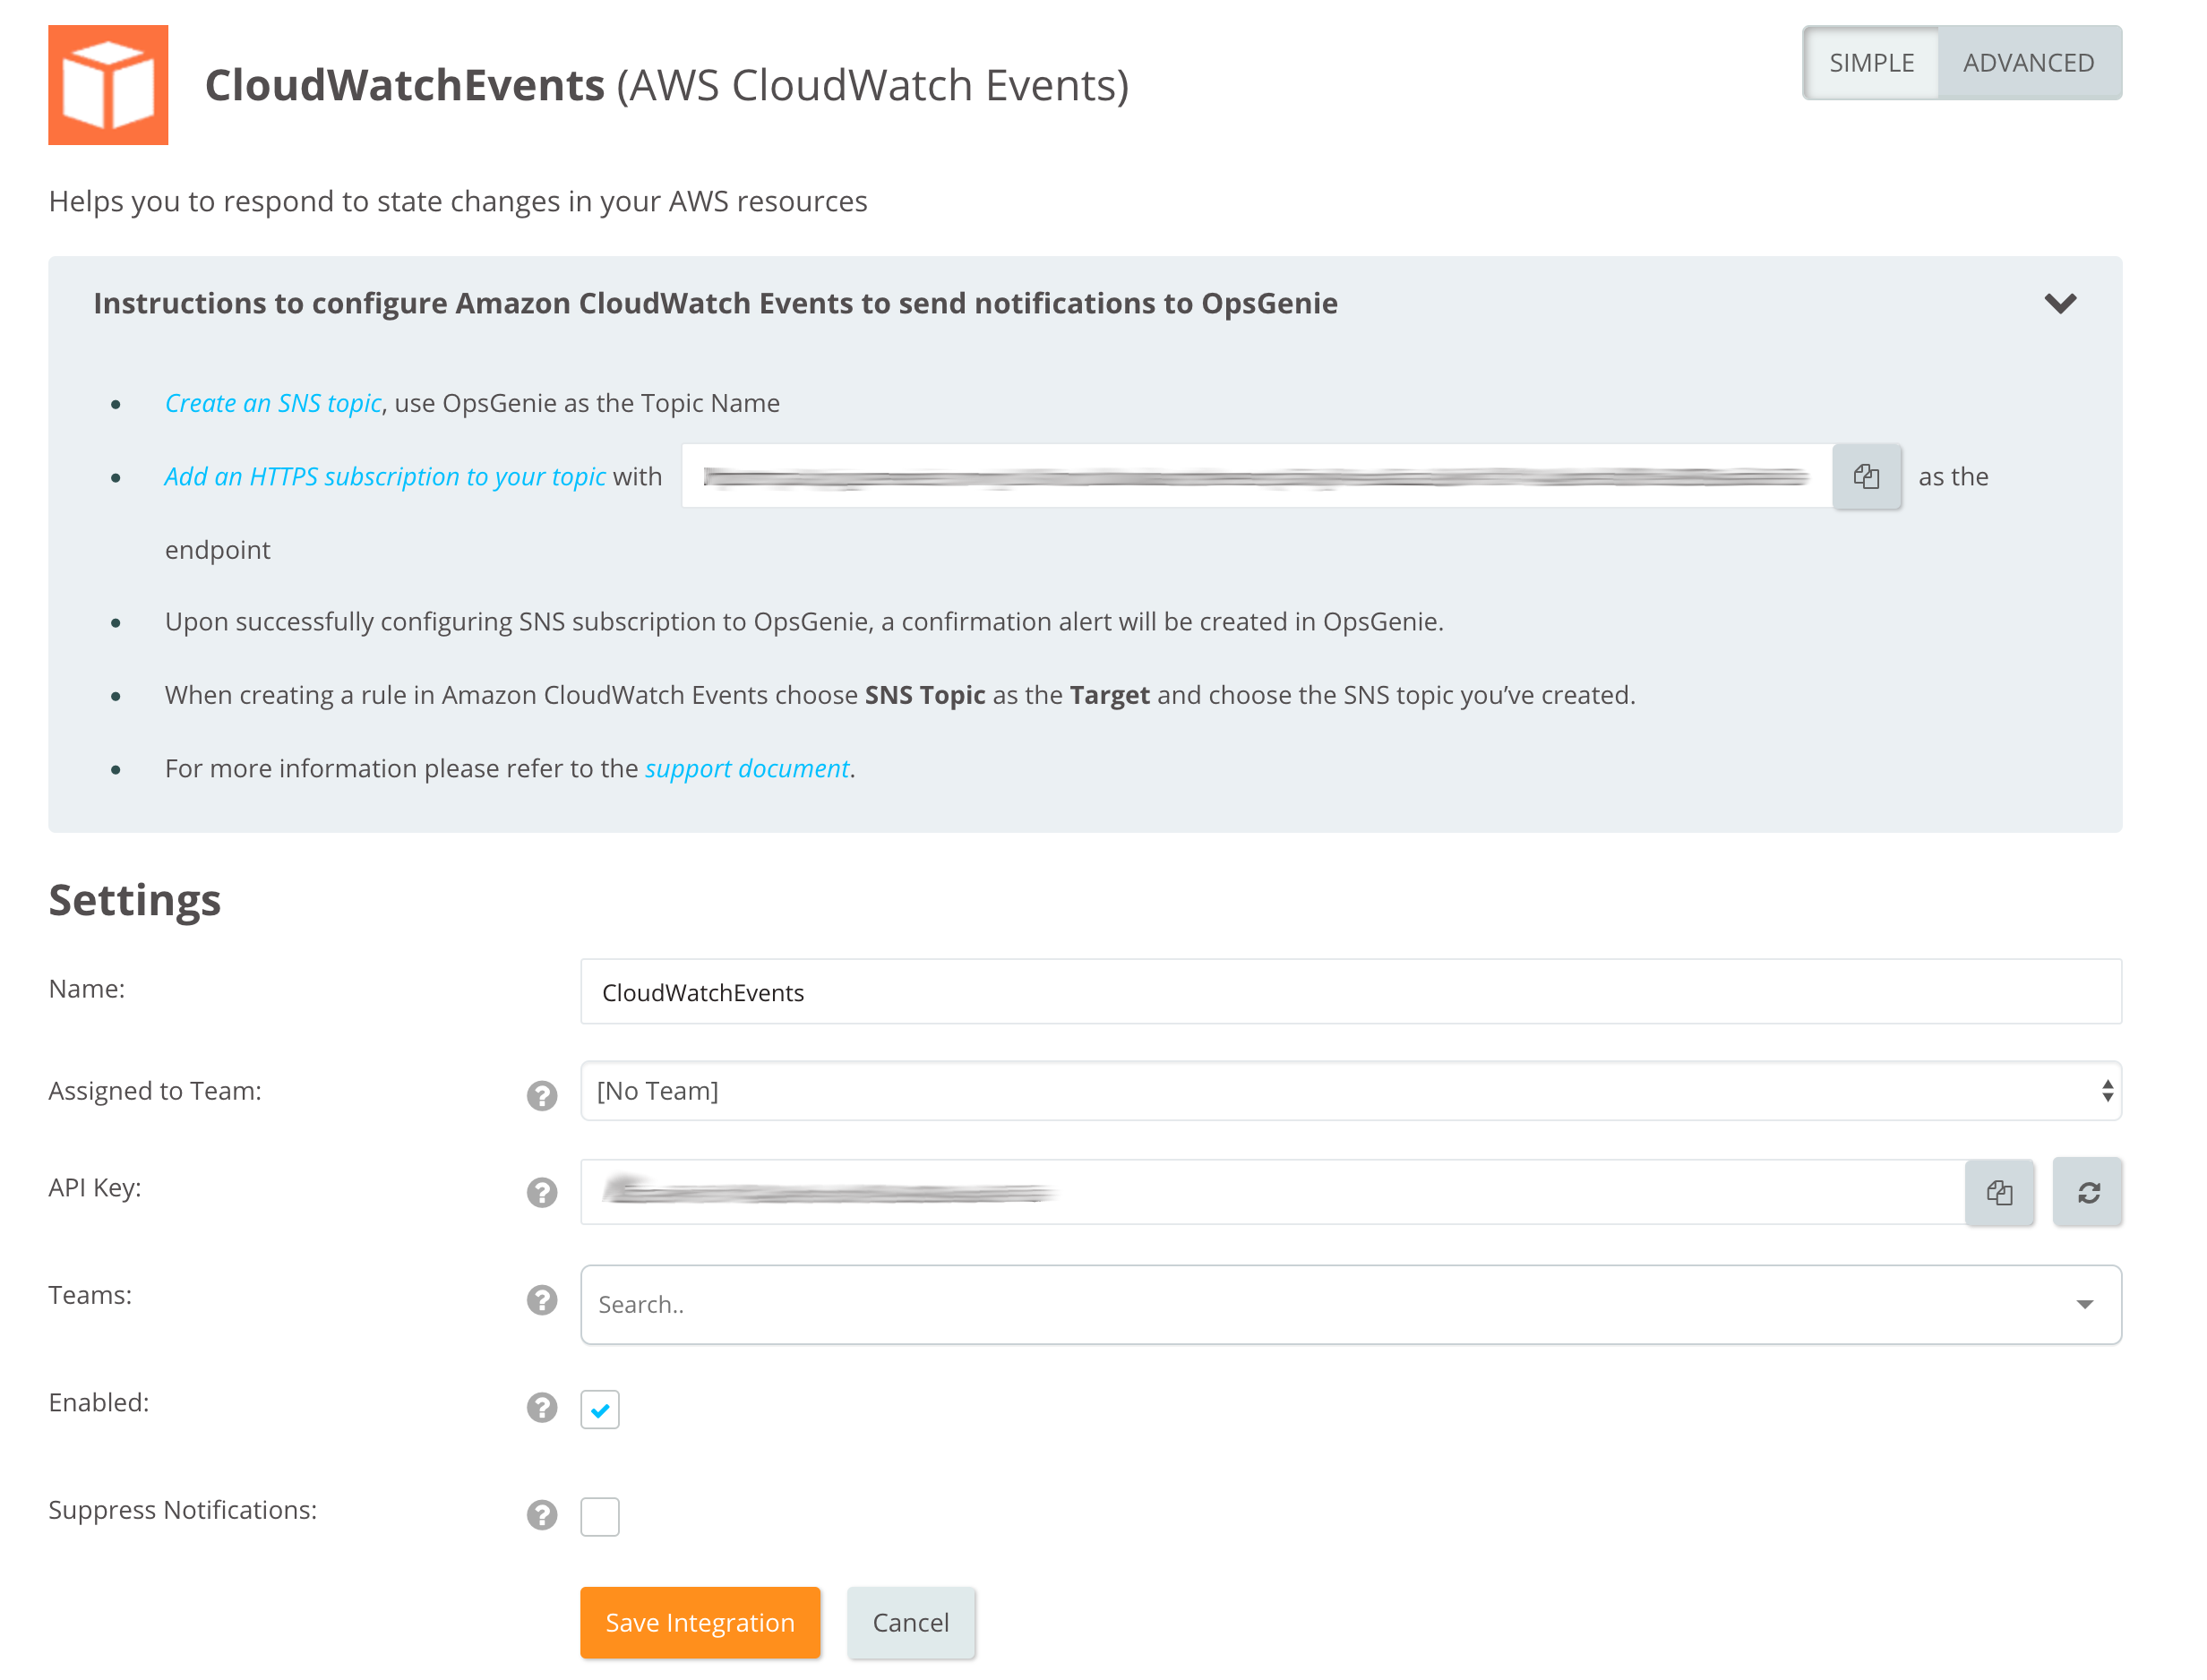Screen dimensions: 2207x1680
Task: Open help icon beside Teams field
Action: pyautogui.click(x=542, y=1299)
